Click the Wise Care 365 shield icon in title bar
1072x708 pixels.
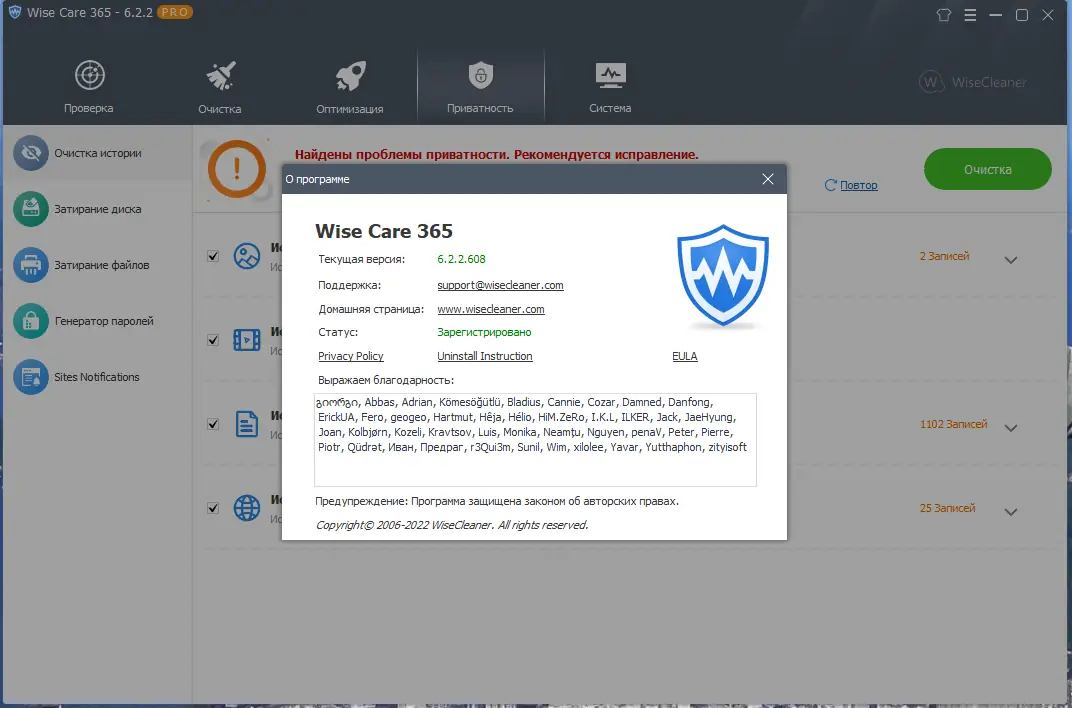[14, 12]
